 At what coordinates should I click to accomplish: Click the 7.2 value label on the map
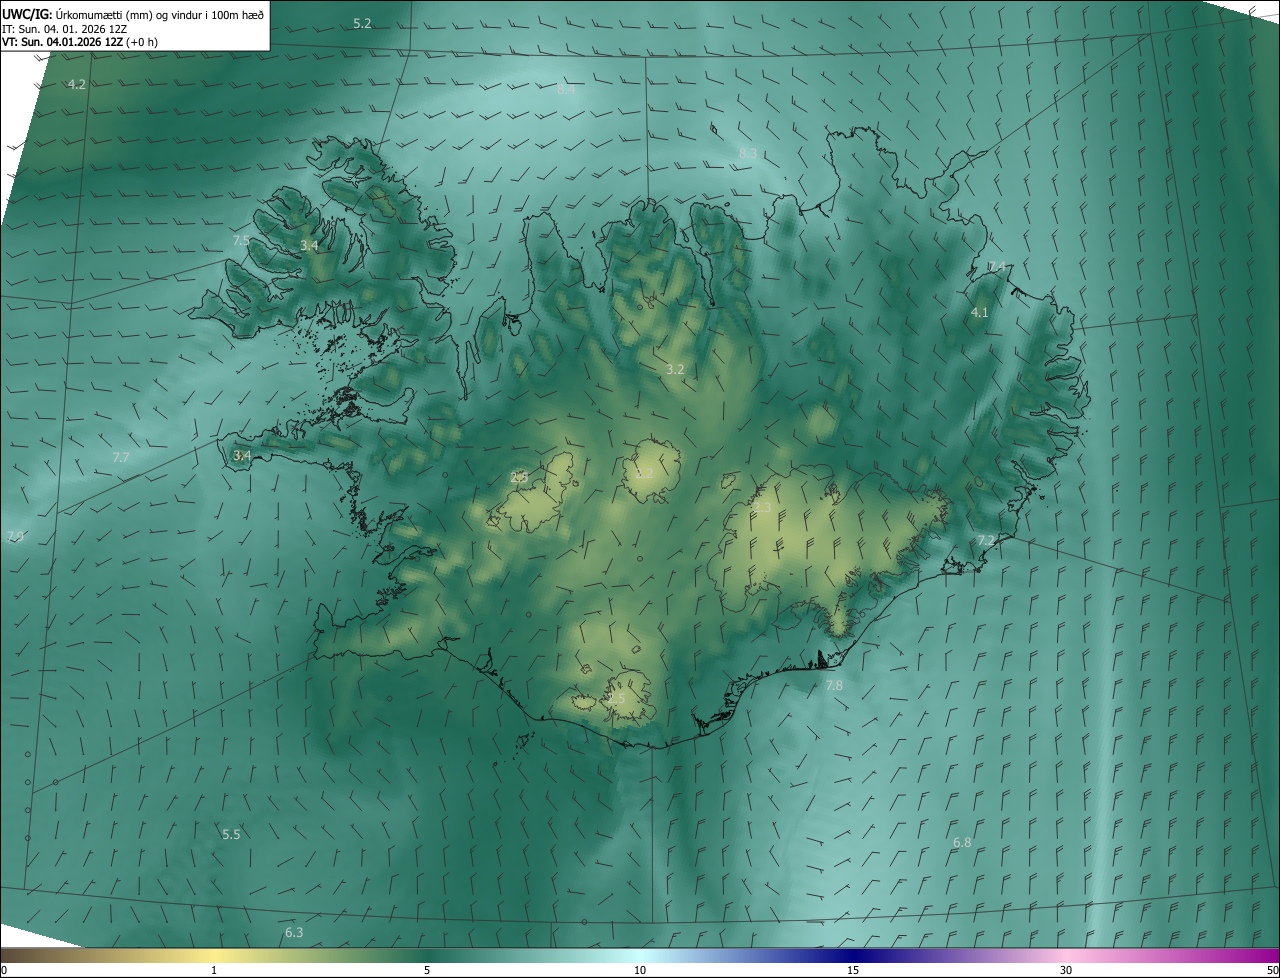point(986,540)
